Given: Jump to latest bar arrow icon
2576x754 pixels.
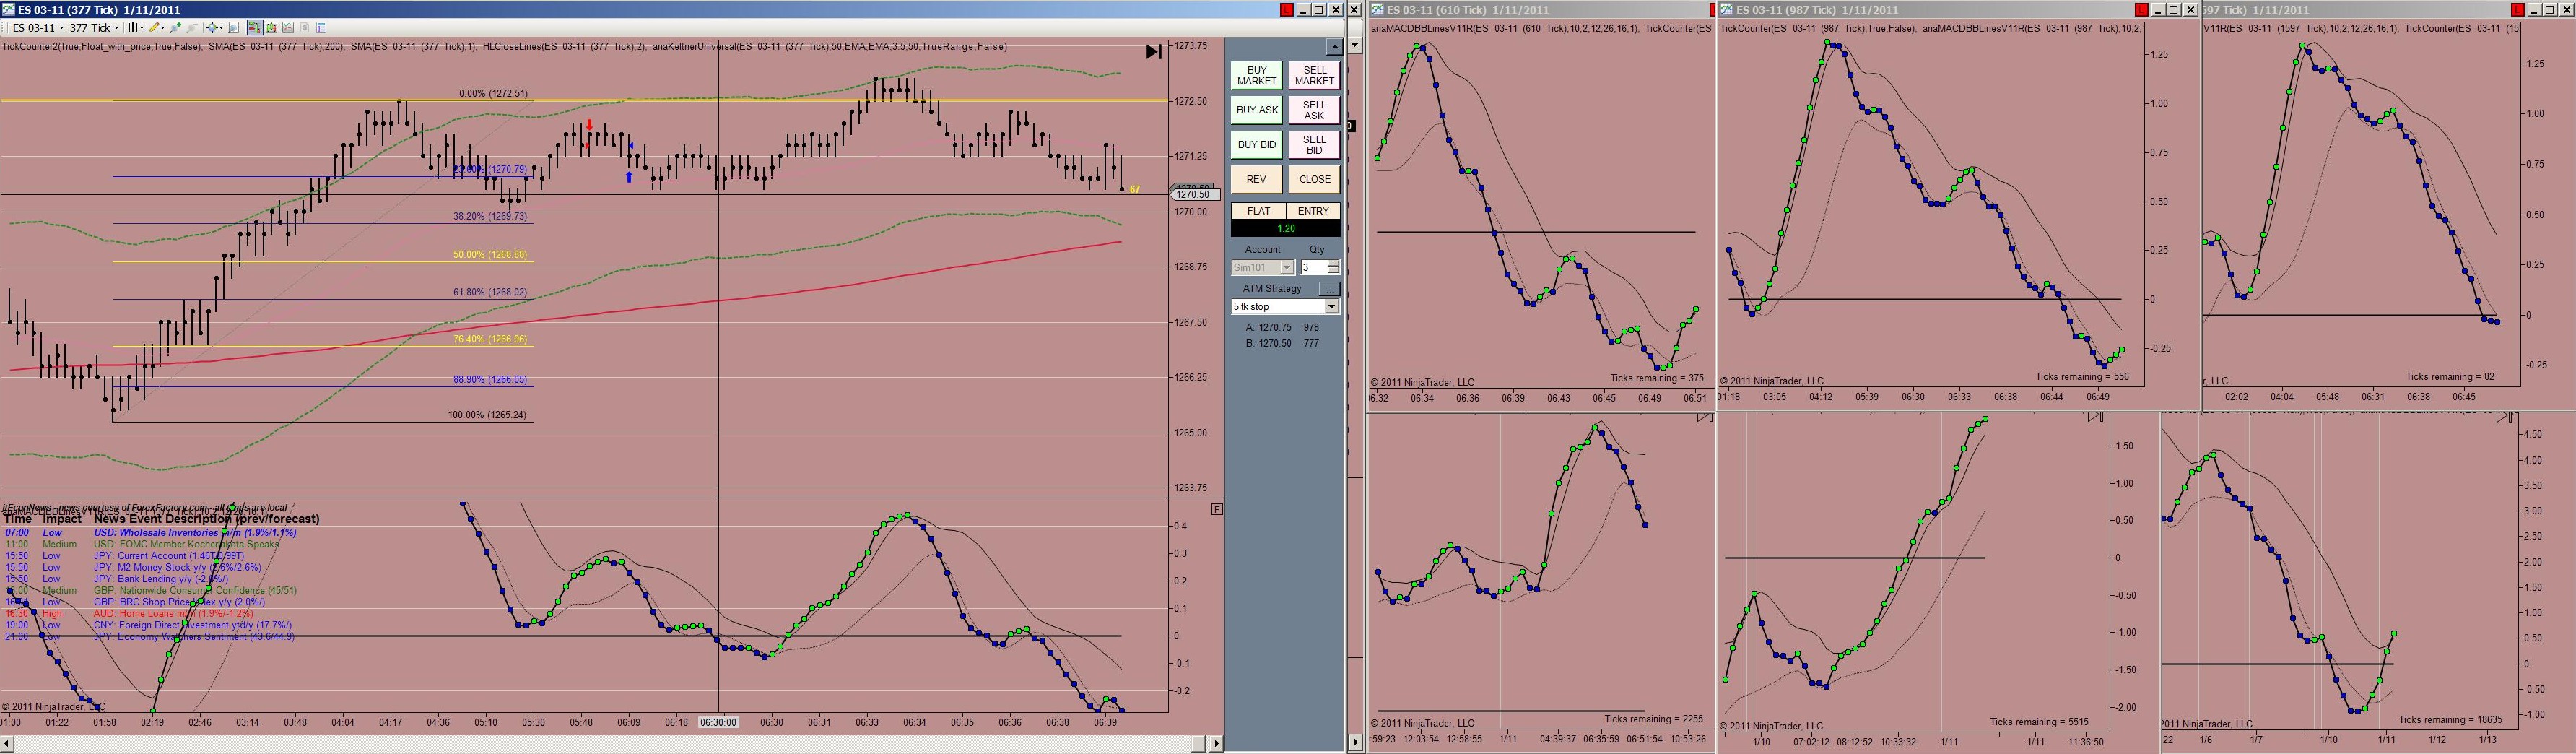Looking at the screenshot, I should coord(1153,52).
